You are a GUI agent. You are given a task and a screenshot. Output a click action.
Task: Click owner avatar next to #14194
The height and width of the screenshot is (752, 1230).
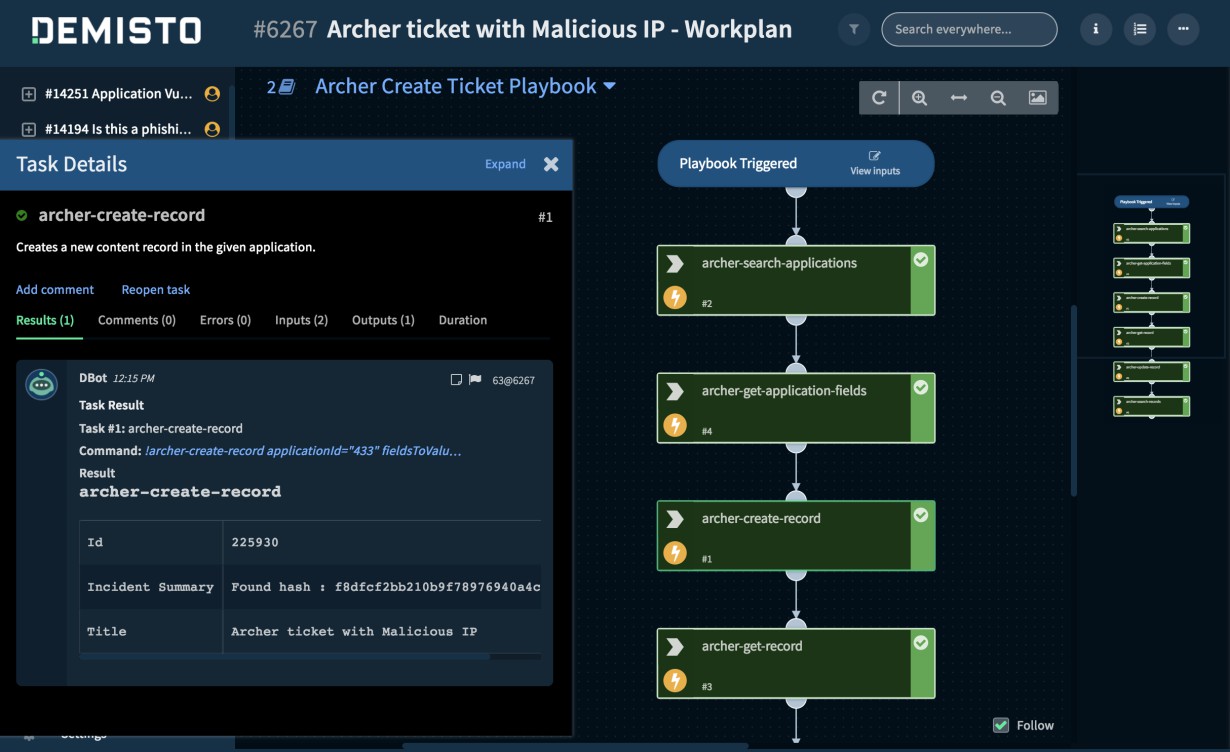[212, 129]
